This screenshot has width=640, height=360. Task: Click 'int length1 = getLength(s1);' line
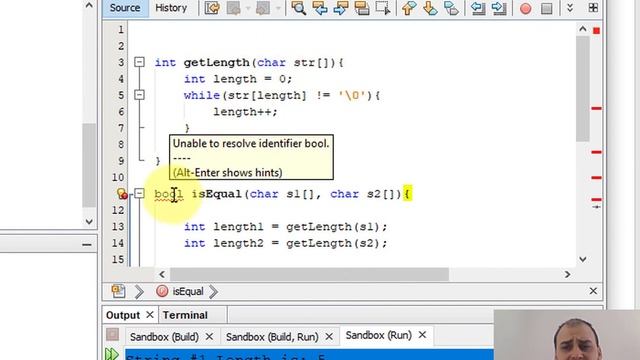coord(285,227)
